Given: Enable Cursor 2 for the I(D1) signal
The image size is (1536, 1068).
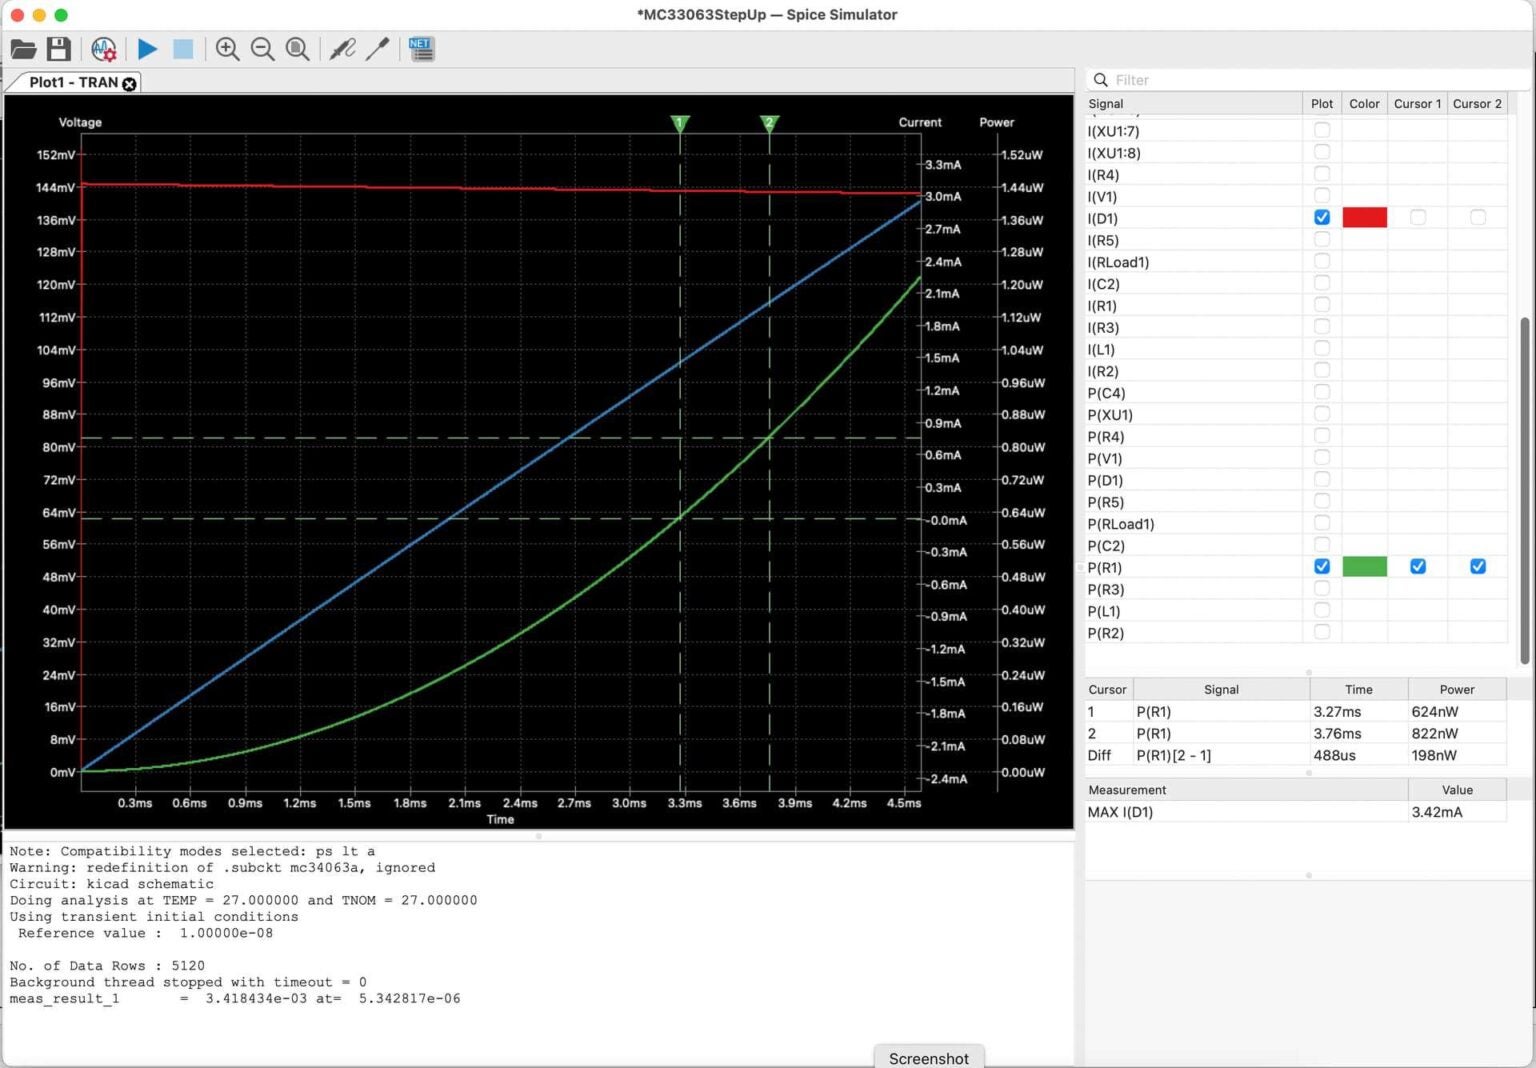Looking at the screenshot, I should (x=1478, y=217).
